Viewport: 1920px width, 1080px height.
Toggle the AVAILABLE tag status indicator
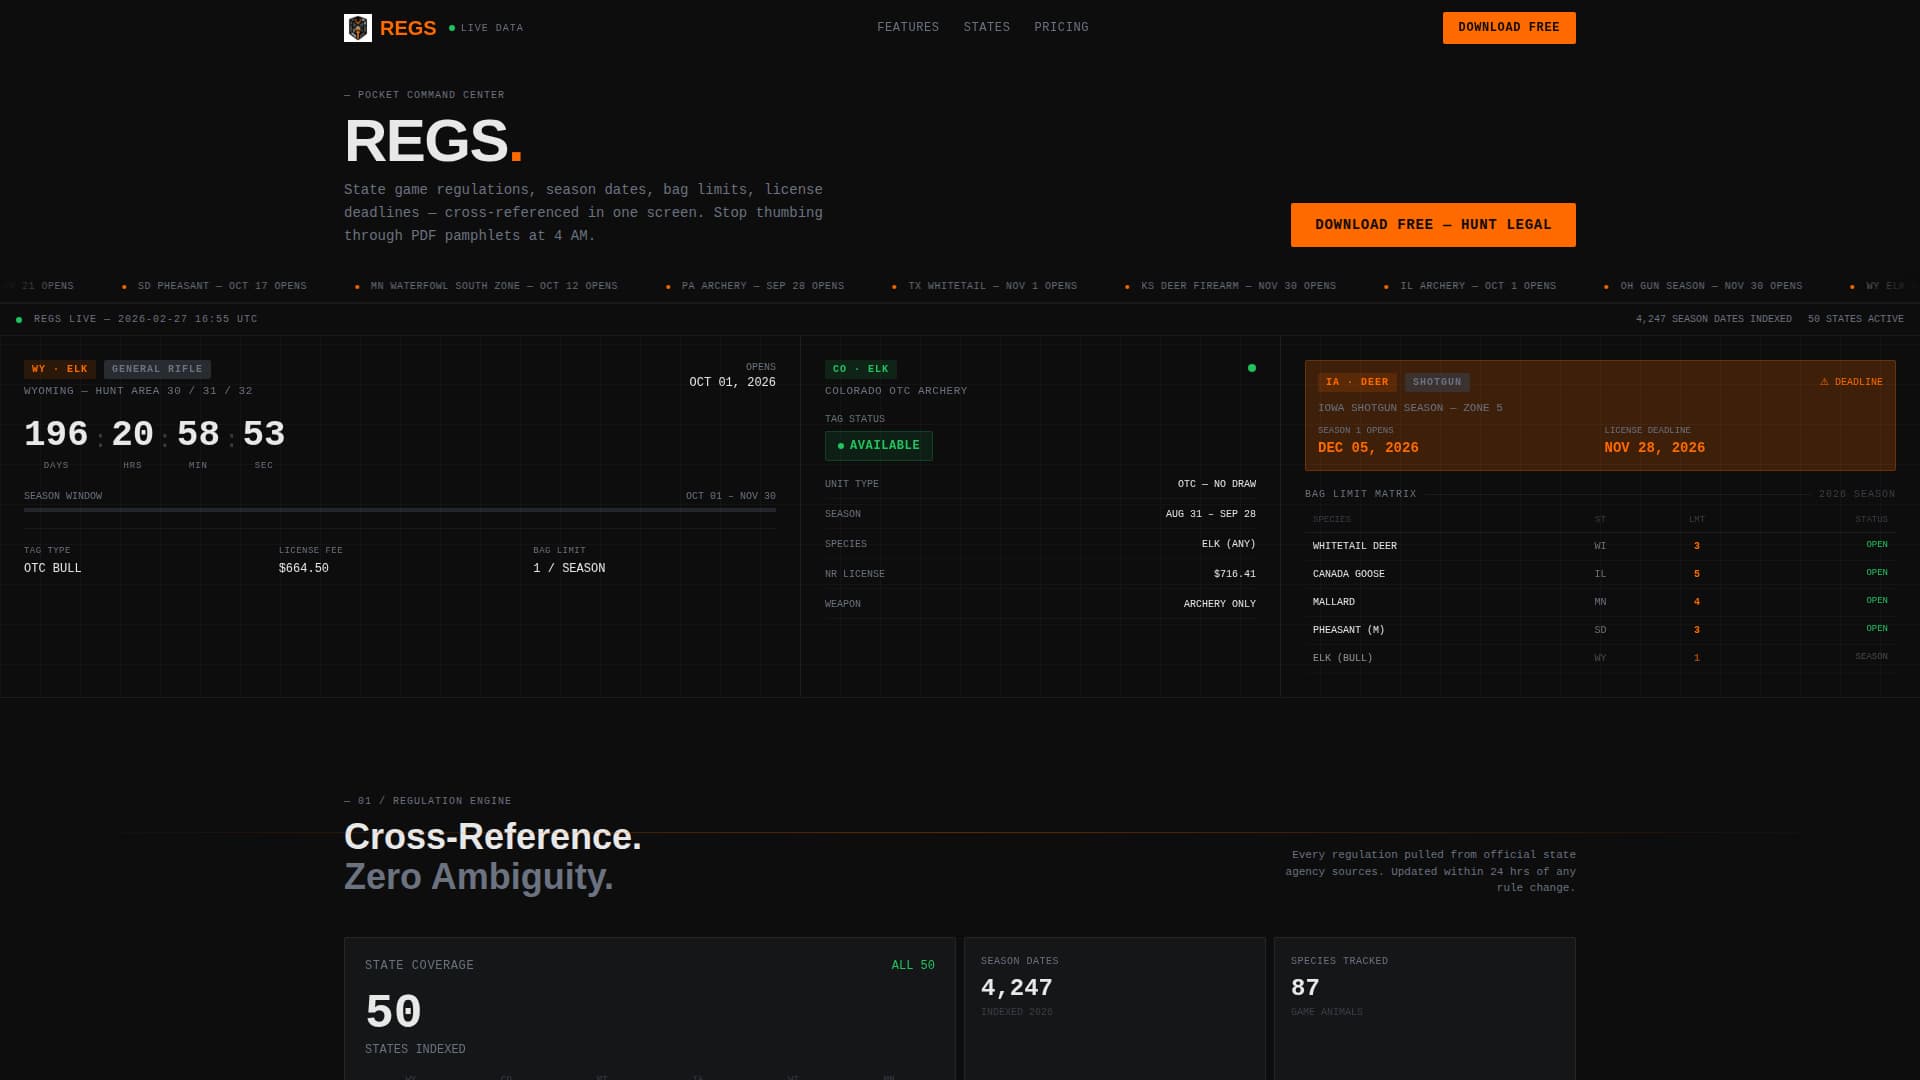[x=879, y=445]
